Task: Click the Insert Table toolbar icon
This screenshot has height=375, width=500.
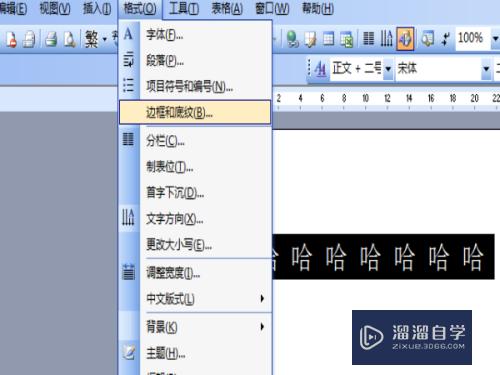Action: point(328,39)
